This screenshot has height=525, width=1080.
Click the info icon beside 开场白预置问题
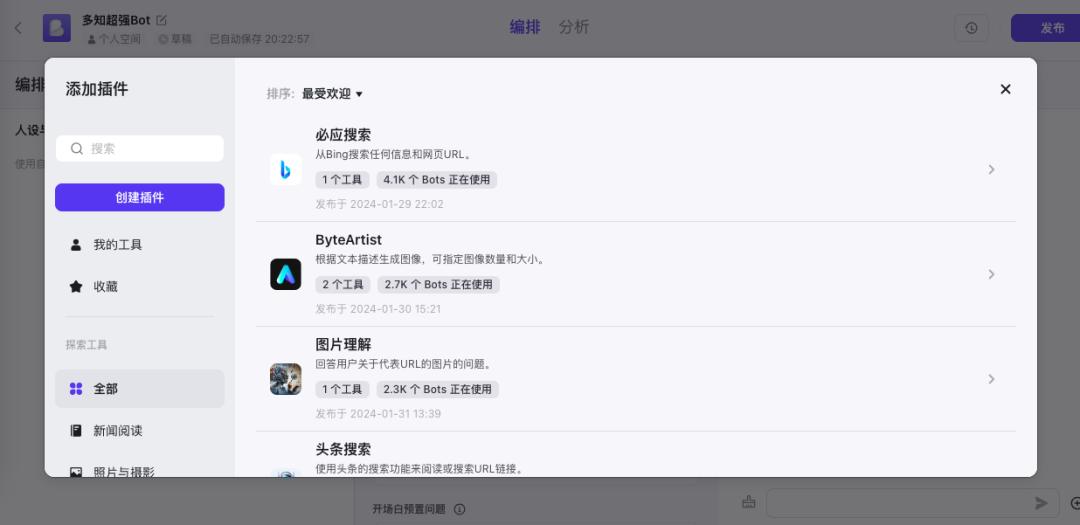pos(460,509)
